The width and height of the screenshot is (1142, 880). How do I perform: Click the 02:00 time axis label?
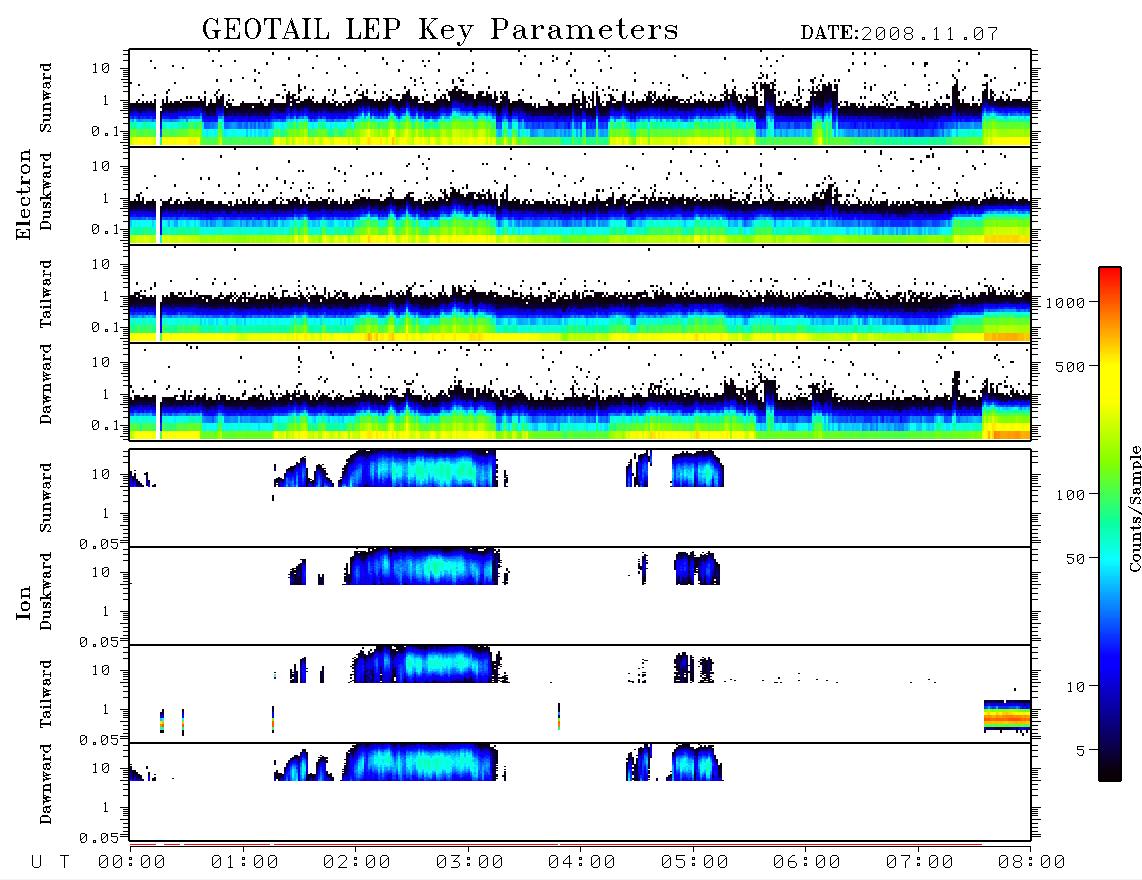point(357,863)
